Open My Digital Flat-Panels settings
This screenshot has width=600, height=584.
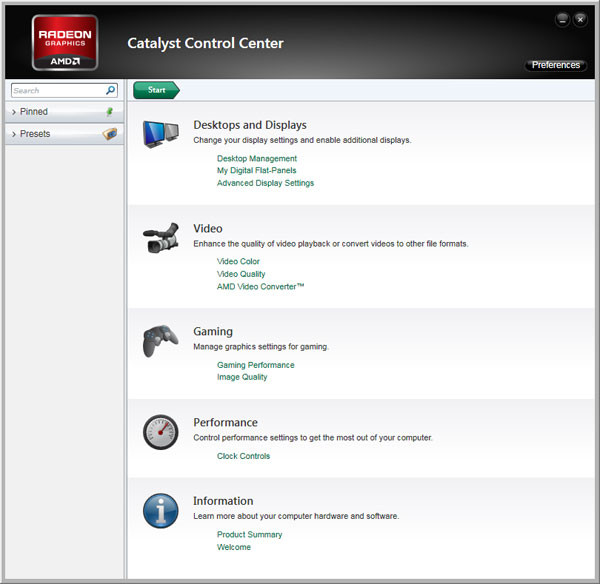256,170
